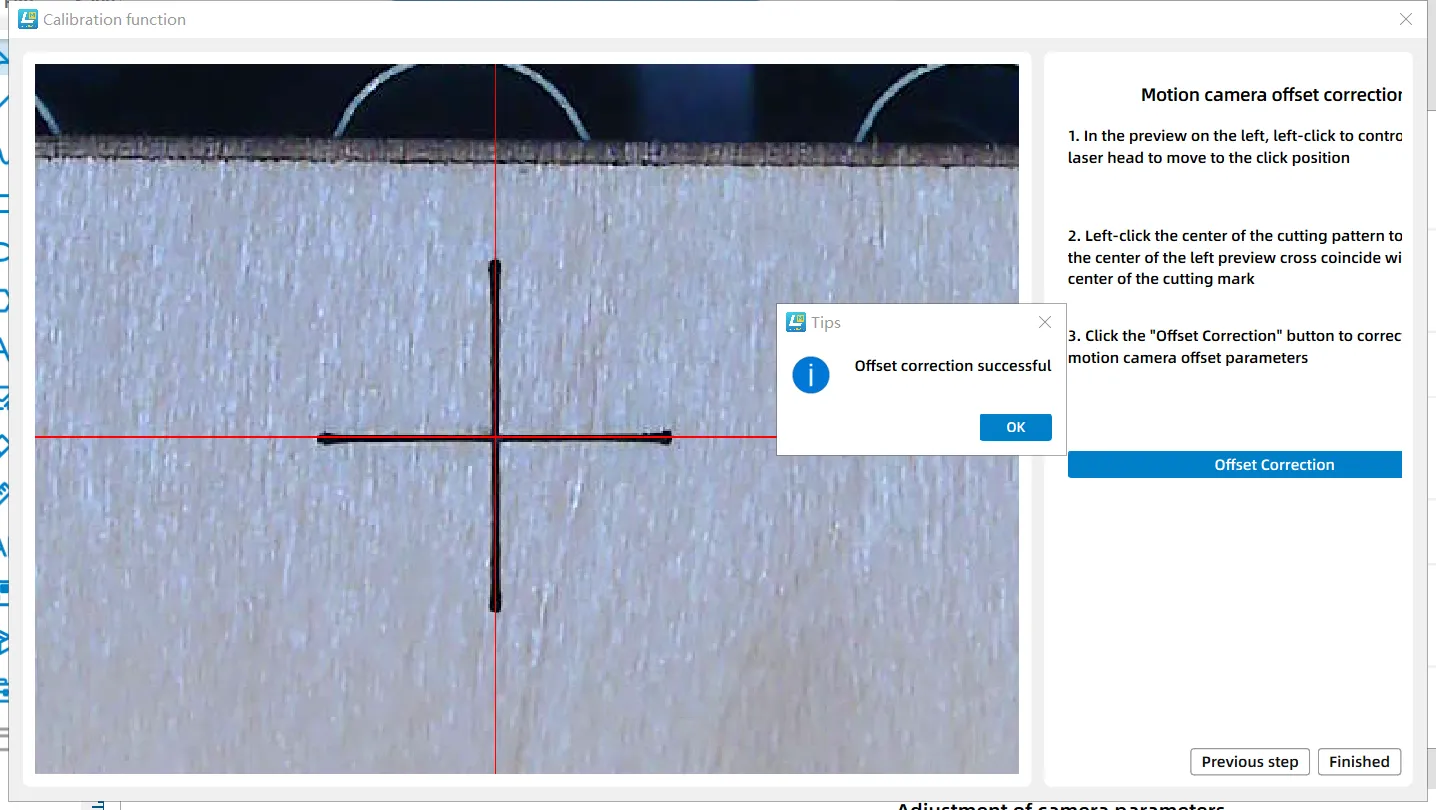The width and height of the screenshot is (1436, 810).
Task: Click the blue info icon in Tips dialog
Action: click(x=811, y=375)
